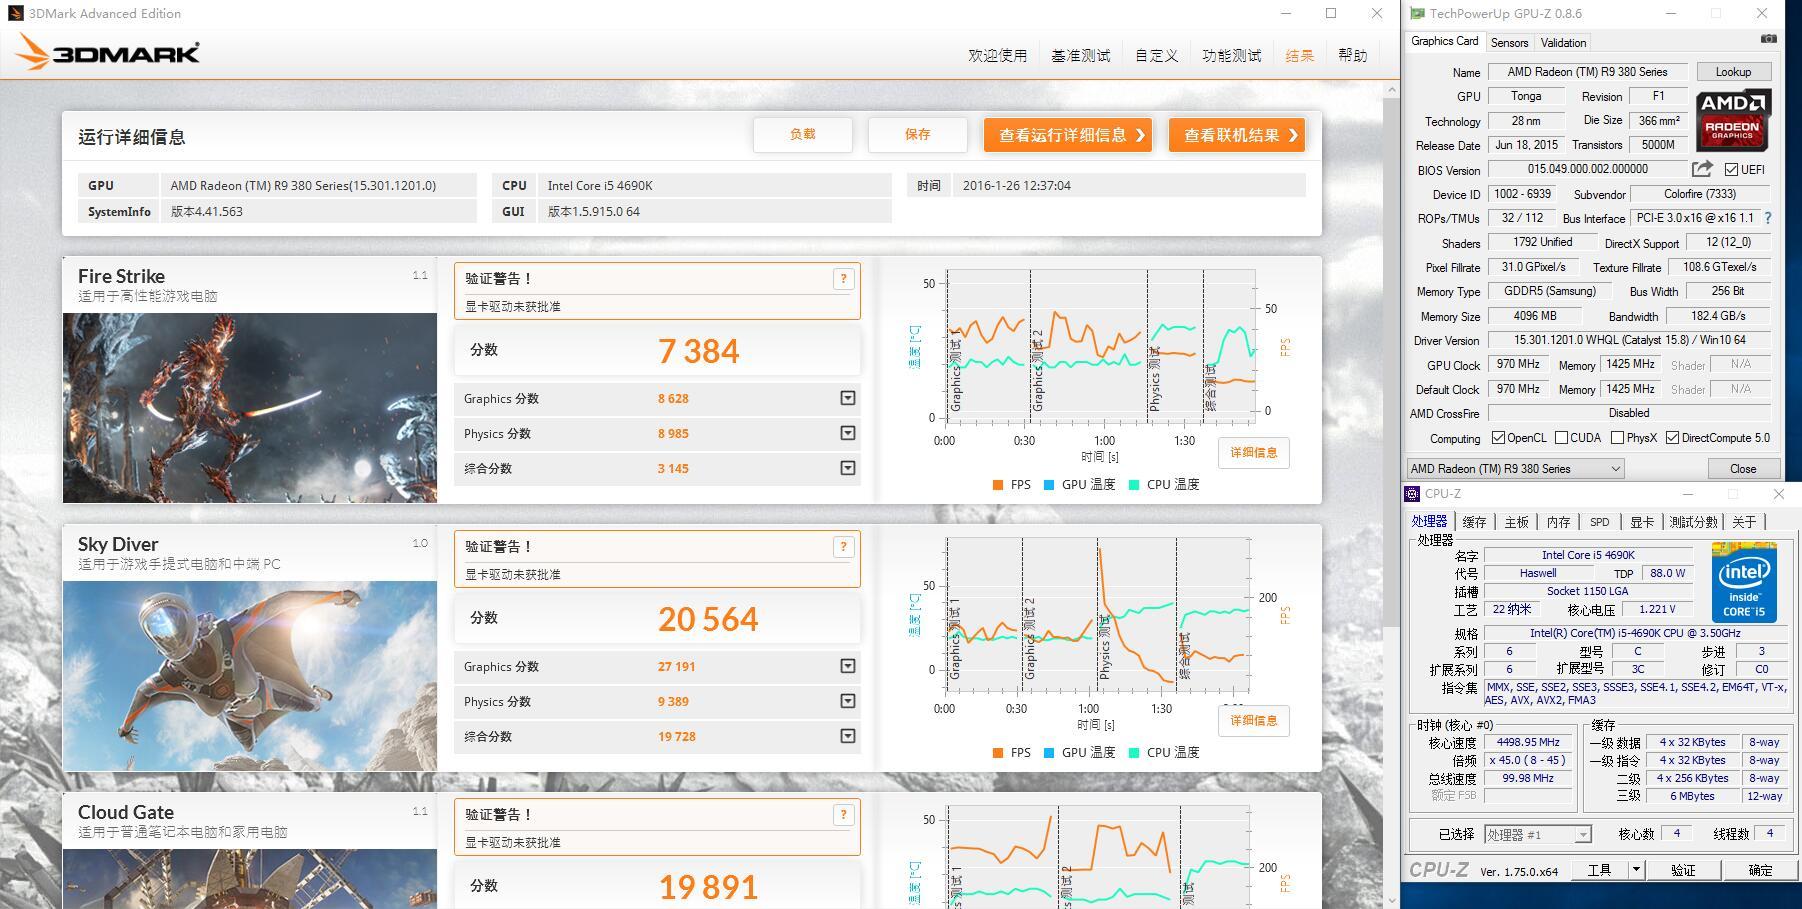Open the processor selection dropdown in CPU-Z
Image resolution: width=1802 pixels, height=909 pixels.
click(1583, 833)
